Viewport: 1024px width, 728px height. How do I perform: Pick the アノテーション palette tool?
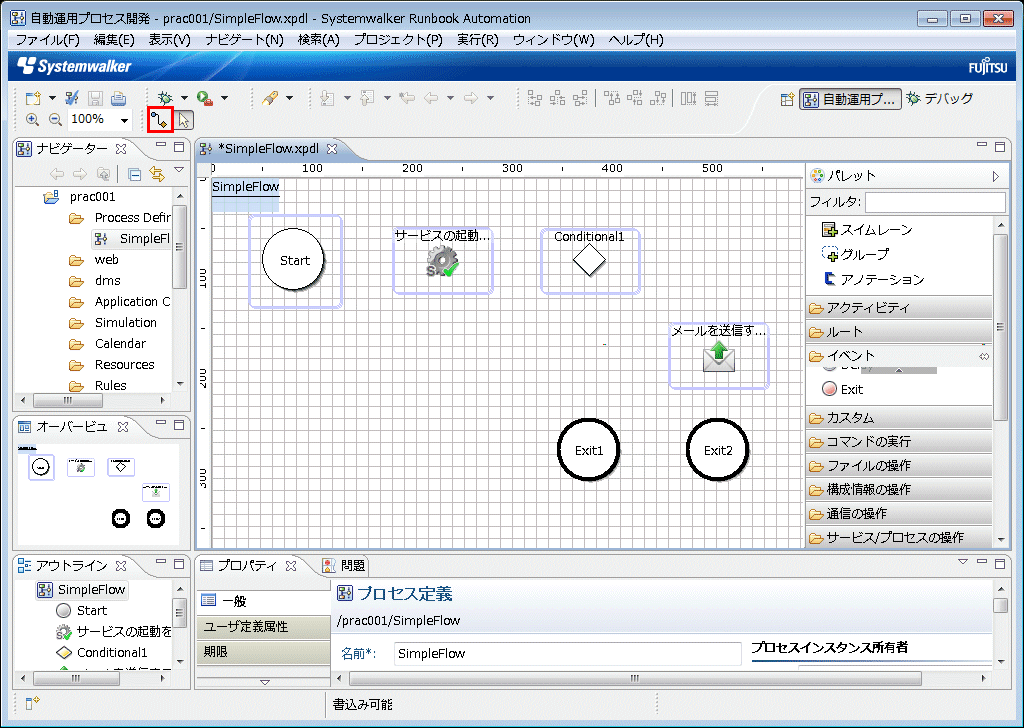[874, 279]
